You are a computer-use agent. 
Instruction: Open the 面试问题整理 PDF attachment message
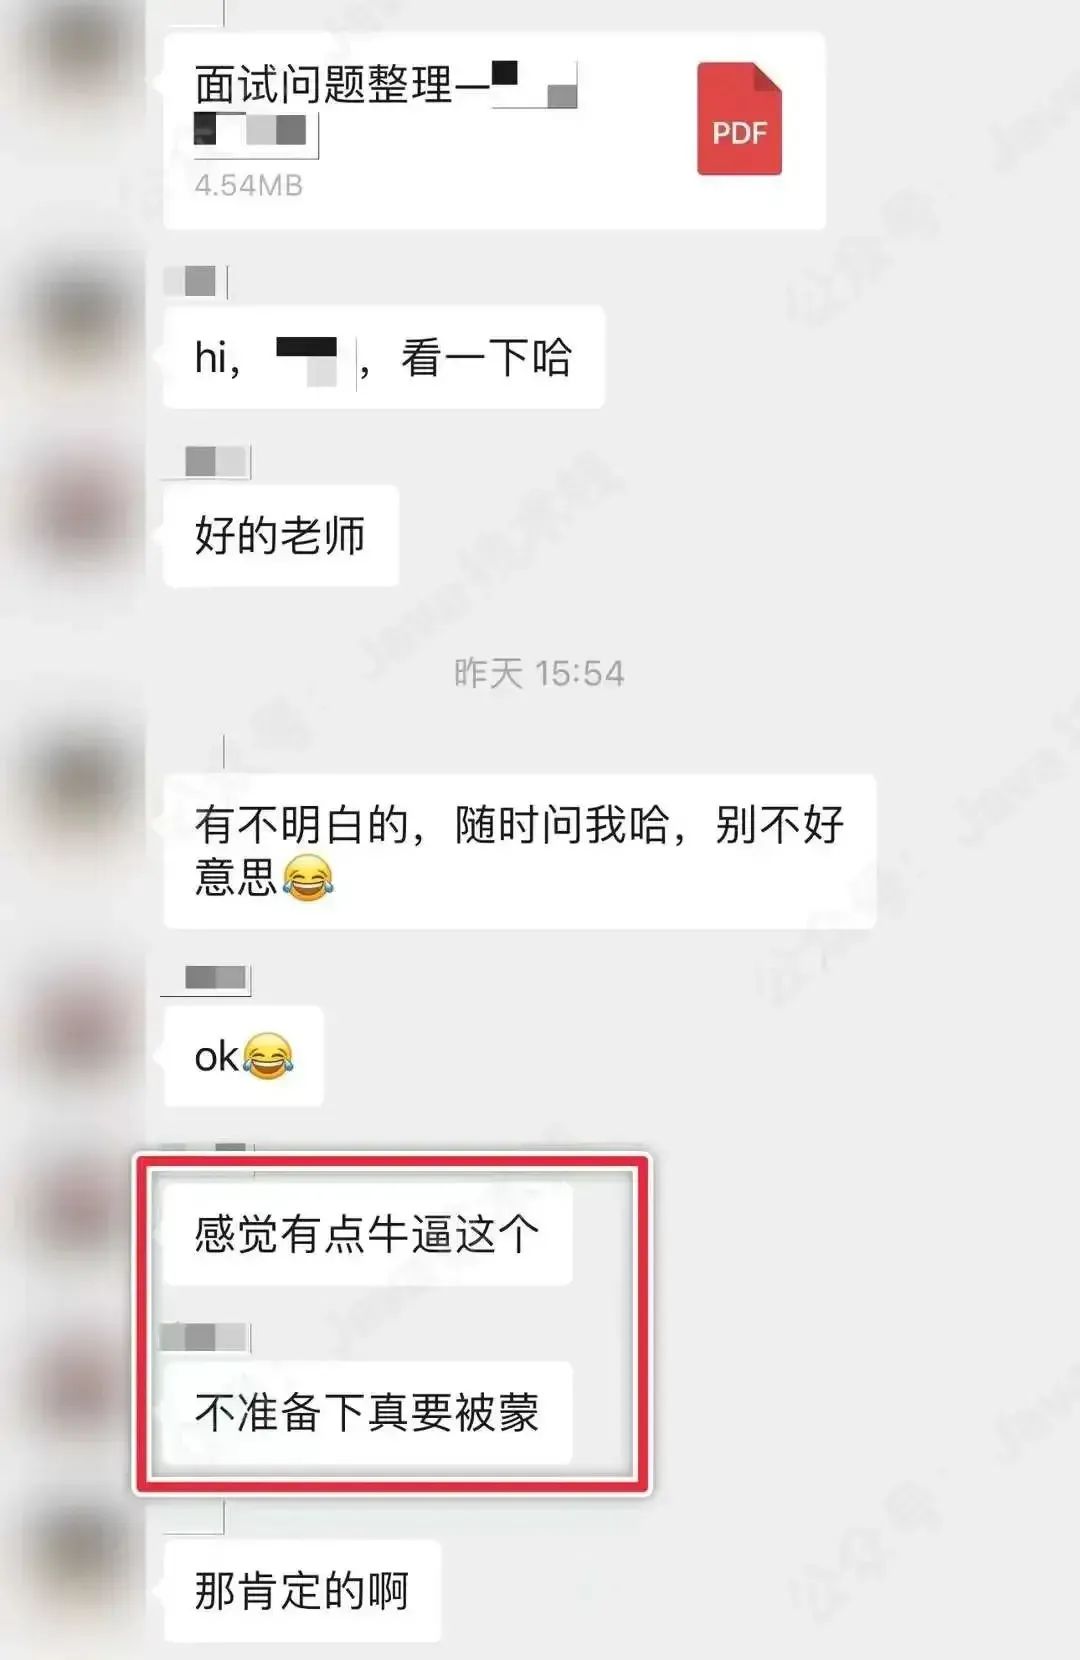(494, 130)
